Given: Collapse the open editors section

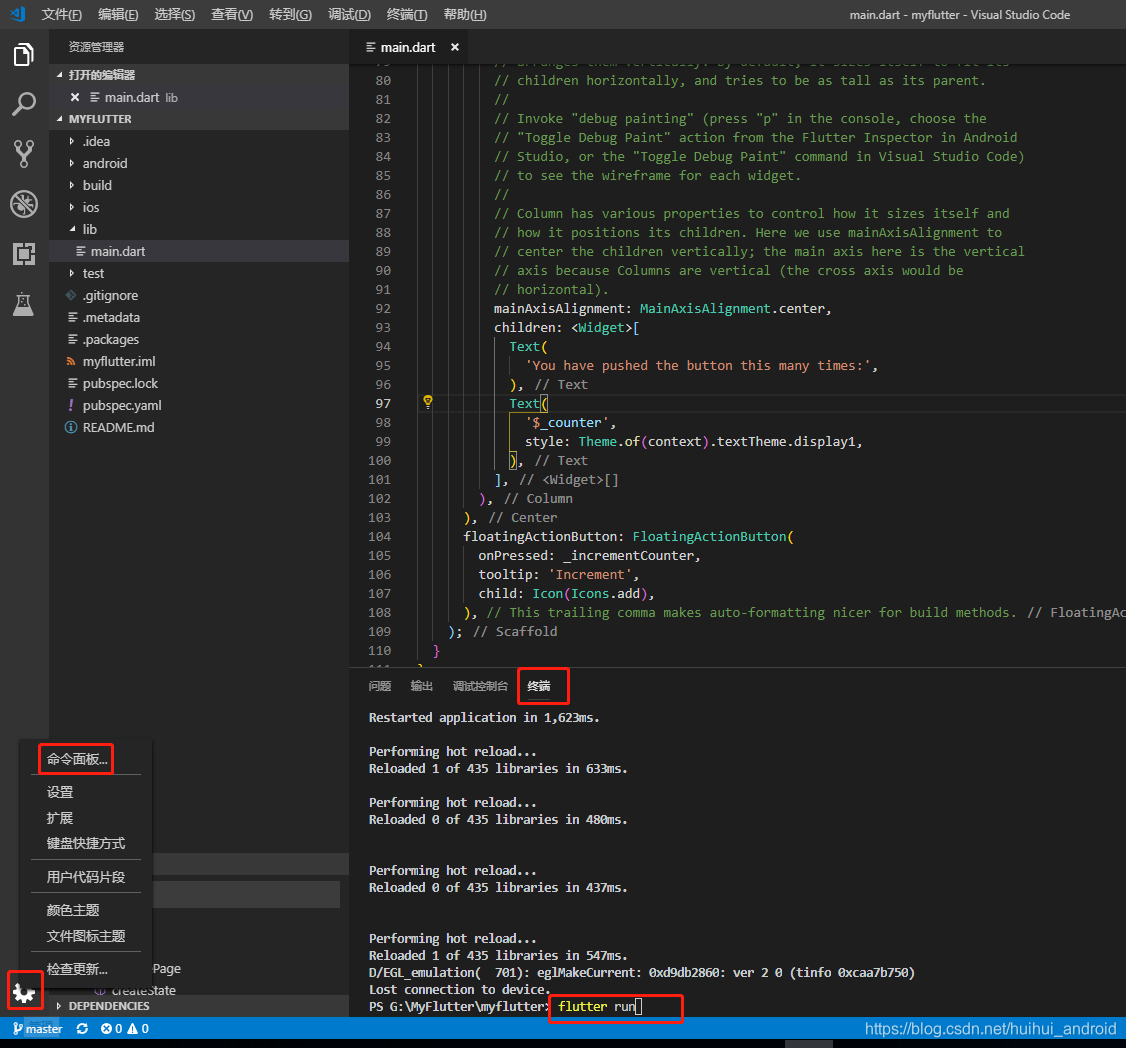Looking at the screenshot, I should [60, 75].
